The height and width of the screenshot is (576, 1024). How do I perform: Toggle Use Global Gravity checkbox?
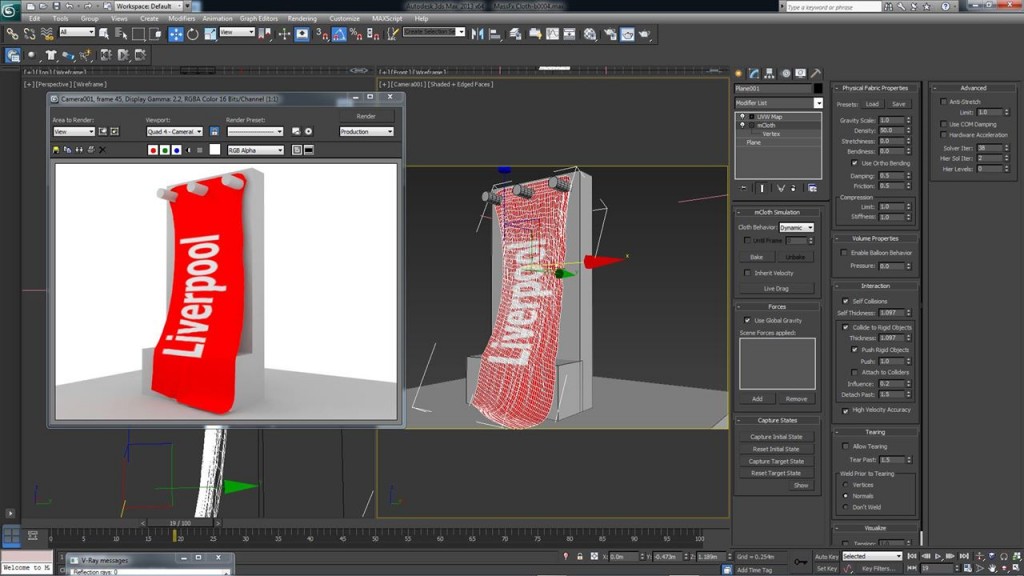[x=748, y=321]
